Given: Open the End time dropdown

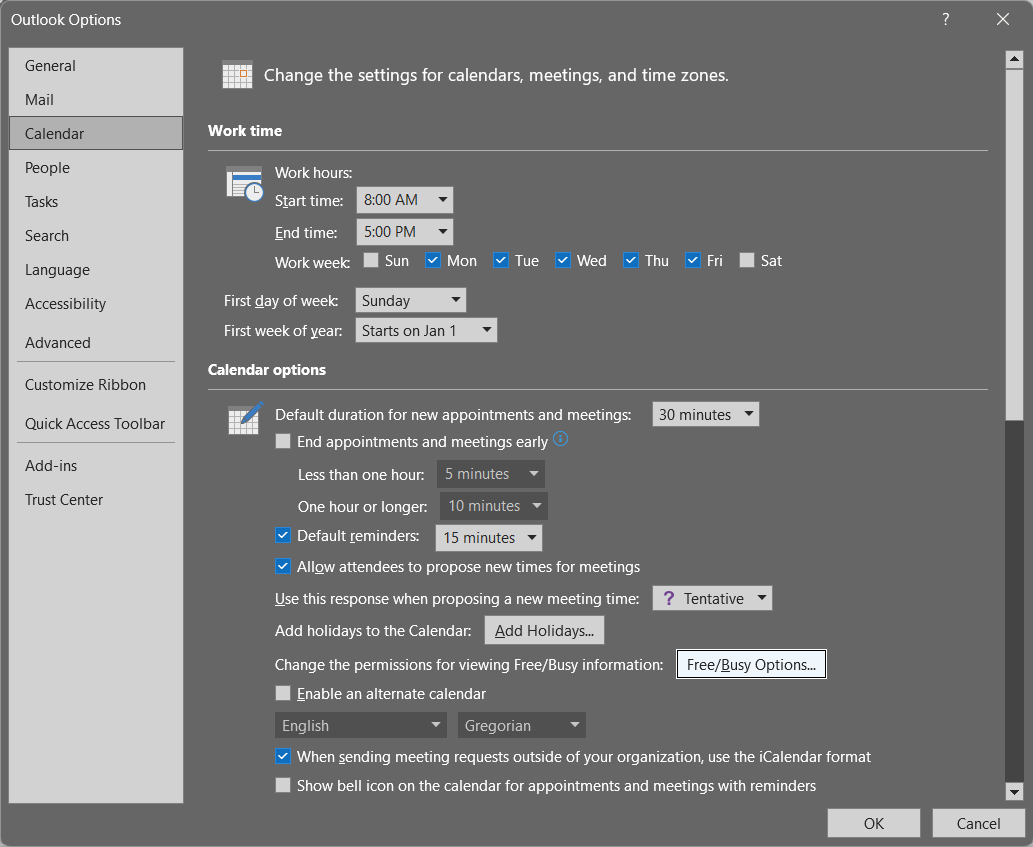Looking at the screenshot, I should 405,232.
